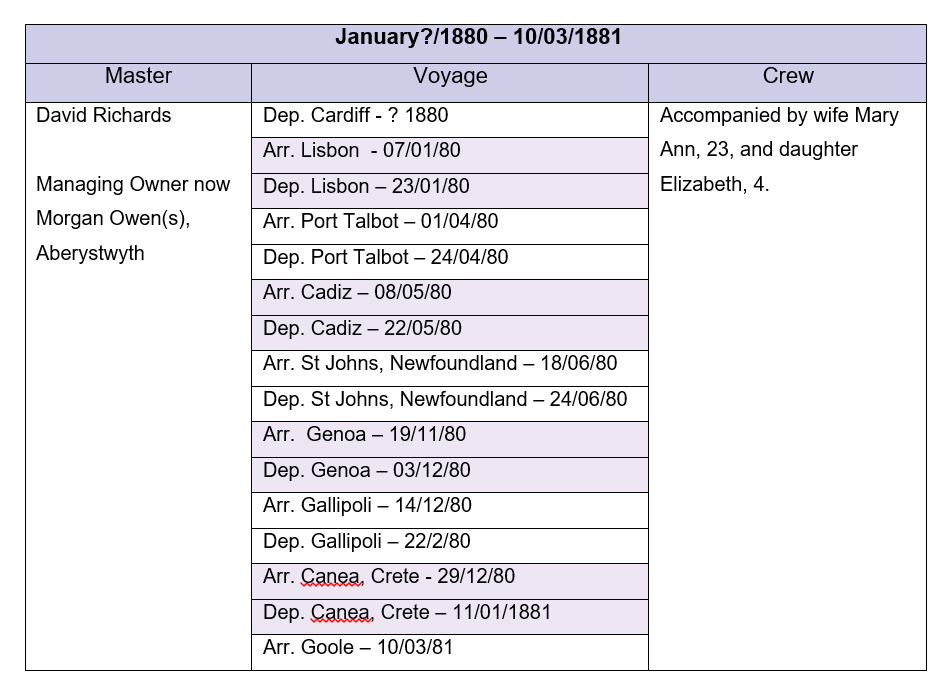The image size is (941, 697).
Task: Click the Dep. Canea, Crete 11/01/1881 row
Action: point(407,612)
